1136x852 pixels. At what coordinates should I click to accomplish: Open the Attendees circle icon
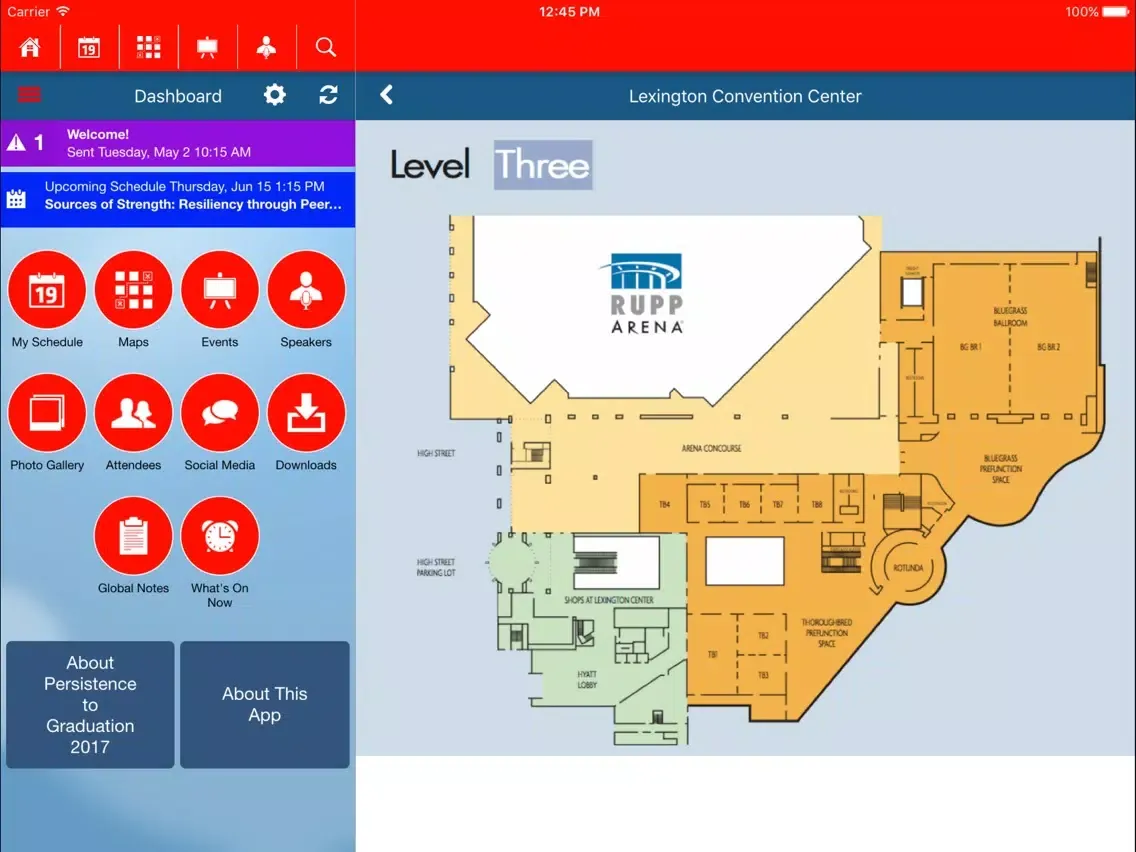[x=133, y=413]
